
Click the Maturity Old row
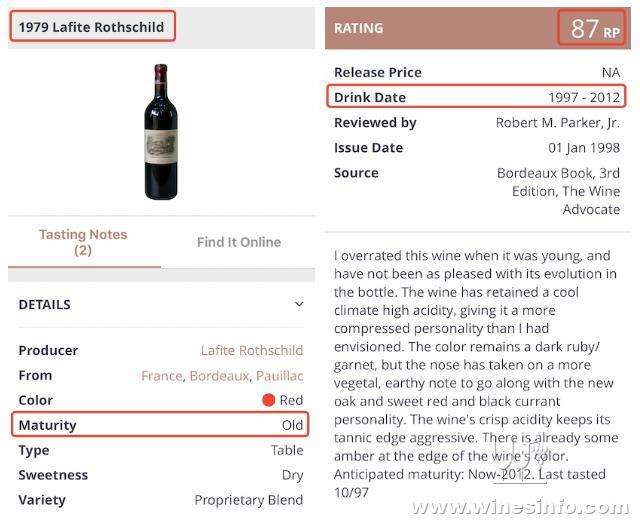coord(160,425)
